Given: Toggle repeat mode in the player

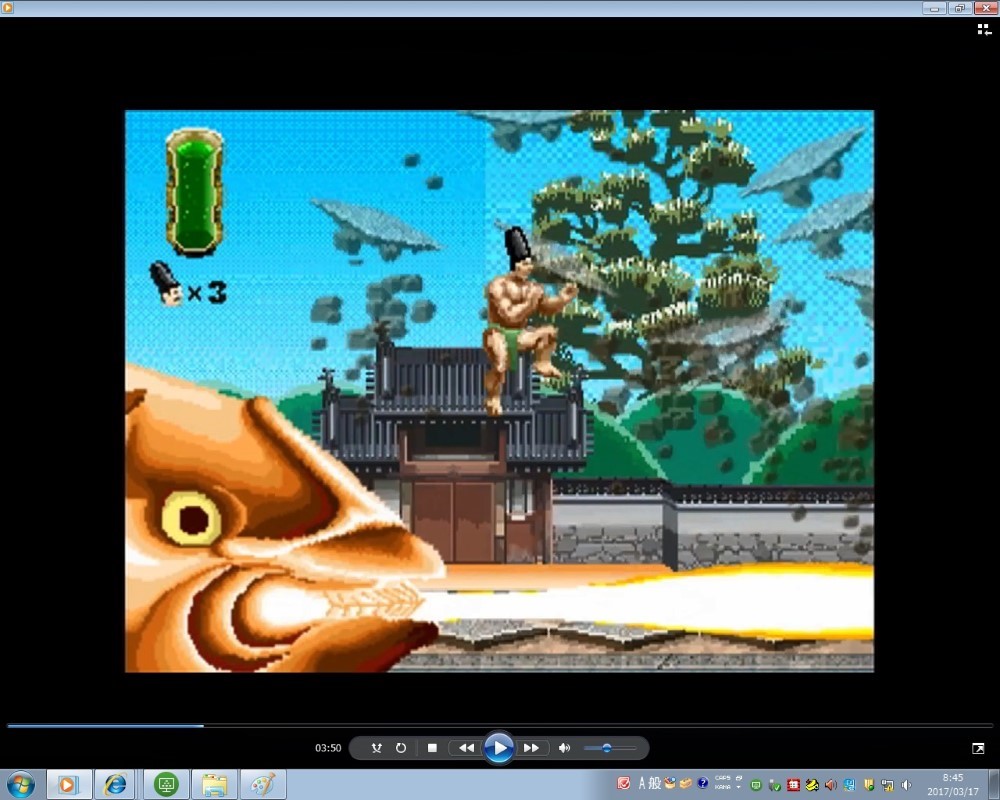Looking at the screenshot, I should pos(401,748).
